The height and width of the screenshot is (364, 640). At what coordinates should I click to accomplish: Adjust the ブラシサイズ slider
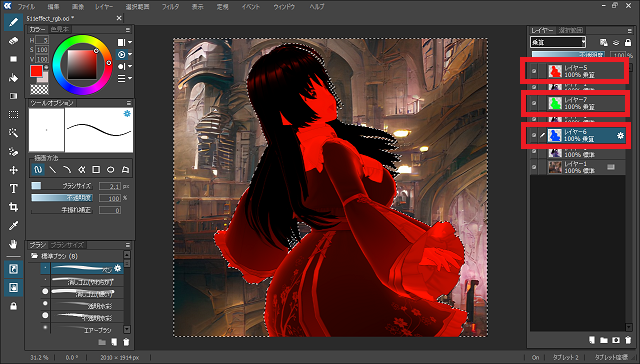click(62, 186)
